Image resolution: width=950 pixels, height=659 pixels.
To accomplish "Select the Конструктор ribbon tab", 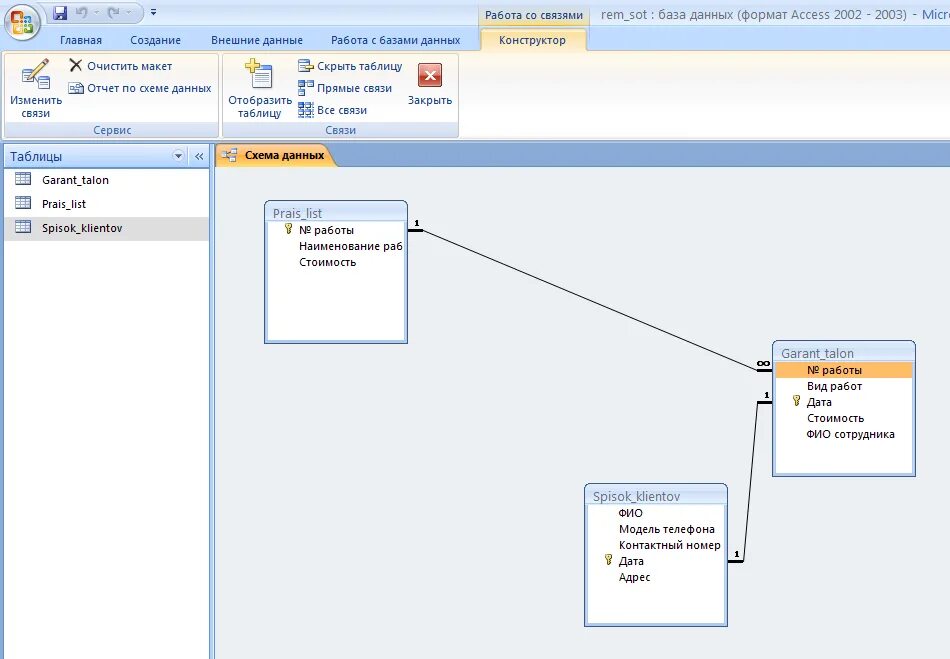I will (x=533, y=40).
